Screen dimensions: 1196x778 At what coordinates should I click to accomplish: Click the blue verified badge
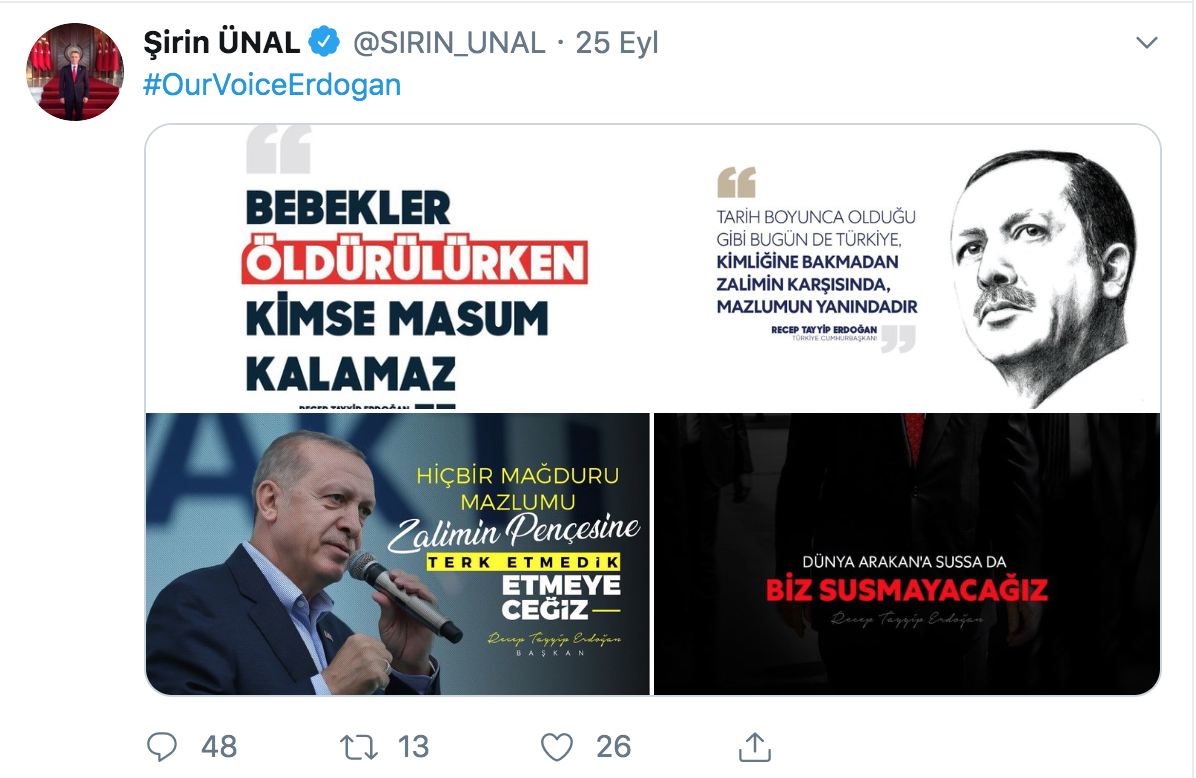(324, 41)
